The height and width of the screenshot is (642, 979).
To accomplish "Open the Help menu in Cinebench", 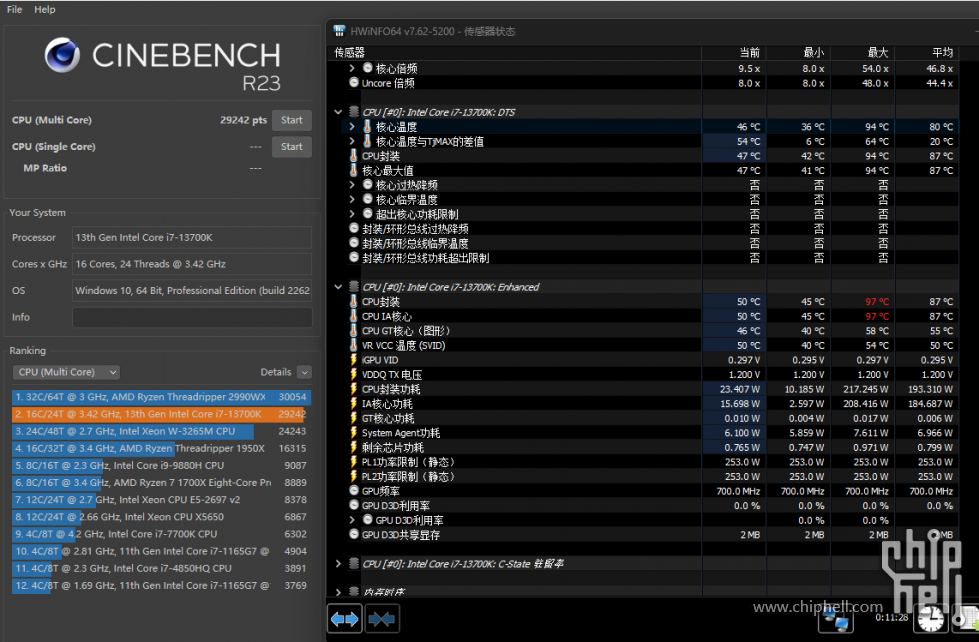I will (x=45, y=9).
